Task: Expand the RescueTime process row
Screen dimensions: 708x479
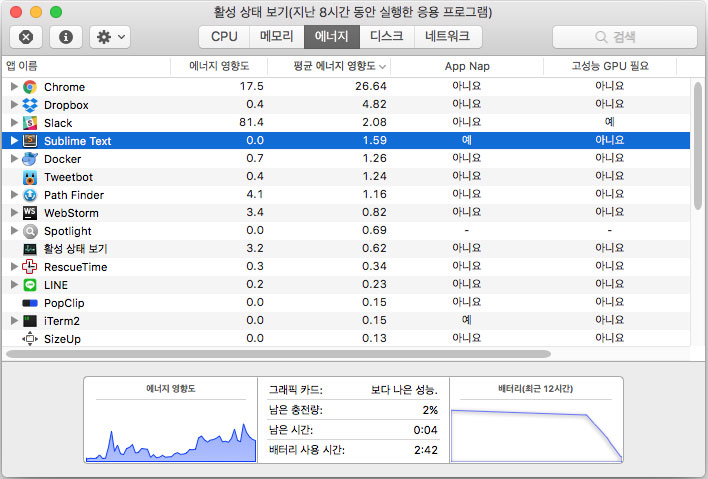Action: (x=14, y=266)
